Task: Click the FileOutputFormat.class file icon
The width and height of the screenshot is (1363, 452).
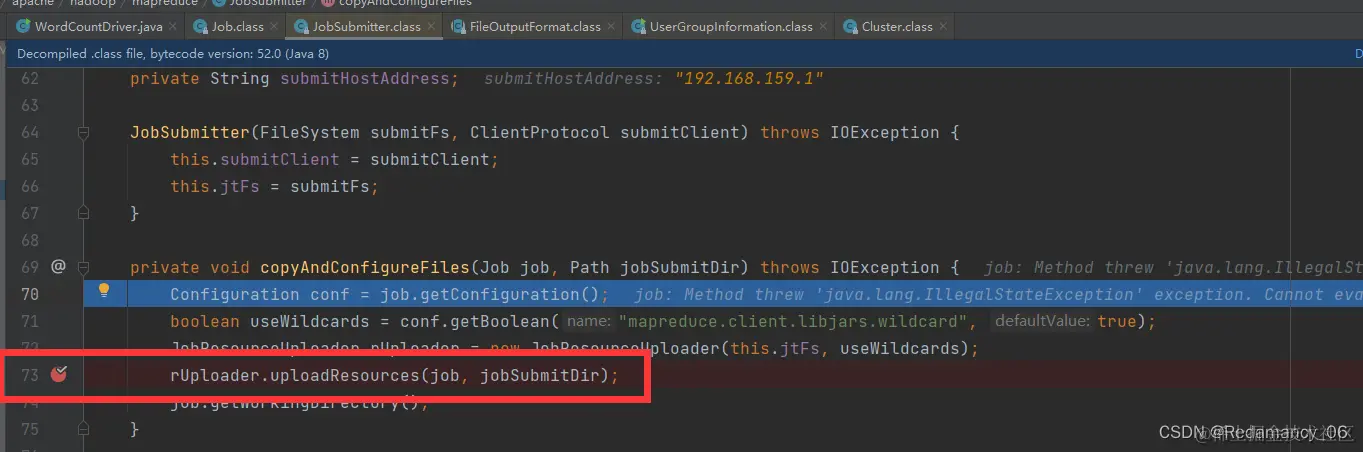Action: click(x=458, y=27)
